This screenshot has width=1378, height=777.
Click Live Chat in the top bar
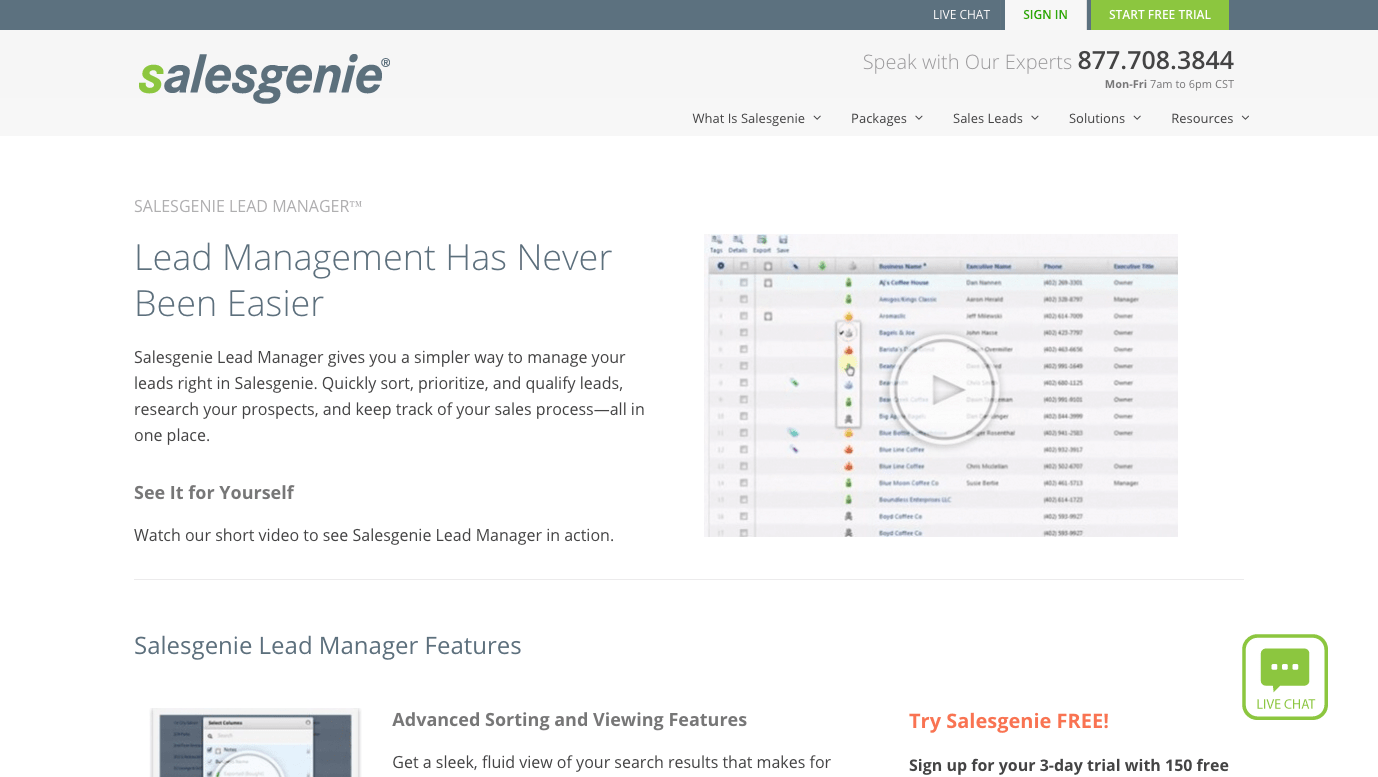961,15
